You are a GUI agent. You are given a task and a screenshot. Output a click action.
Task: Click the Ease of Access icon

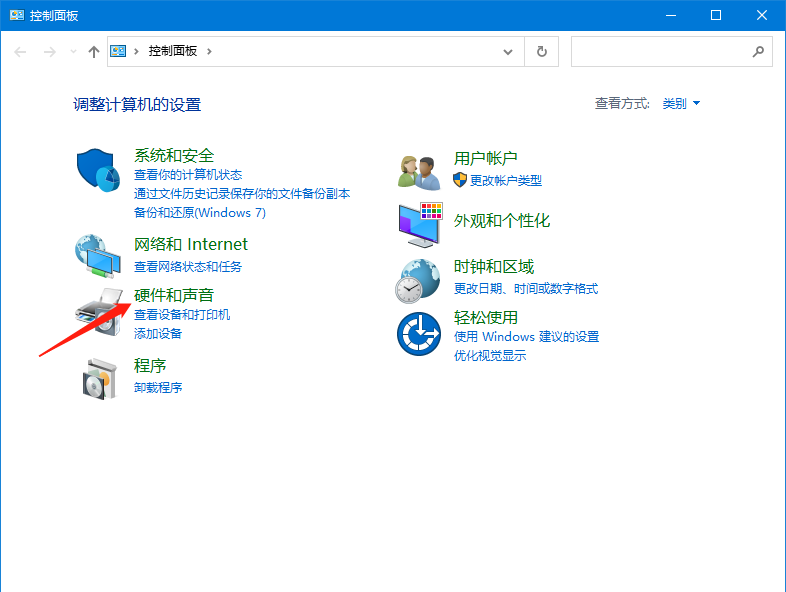coord(418,333)
